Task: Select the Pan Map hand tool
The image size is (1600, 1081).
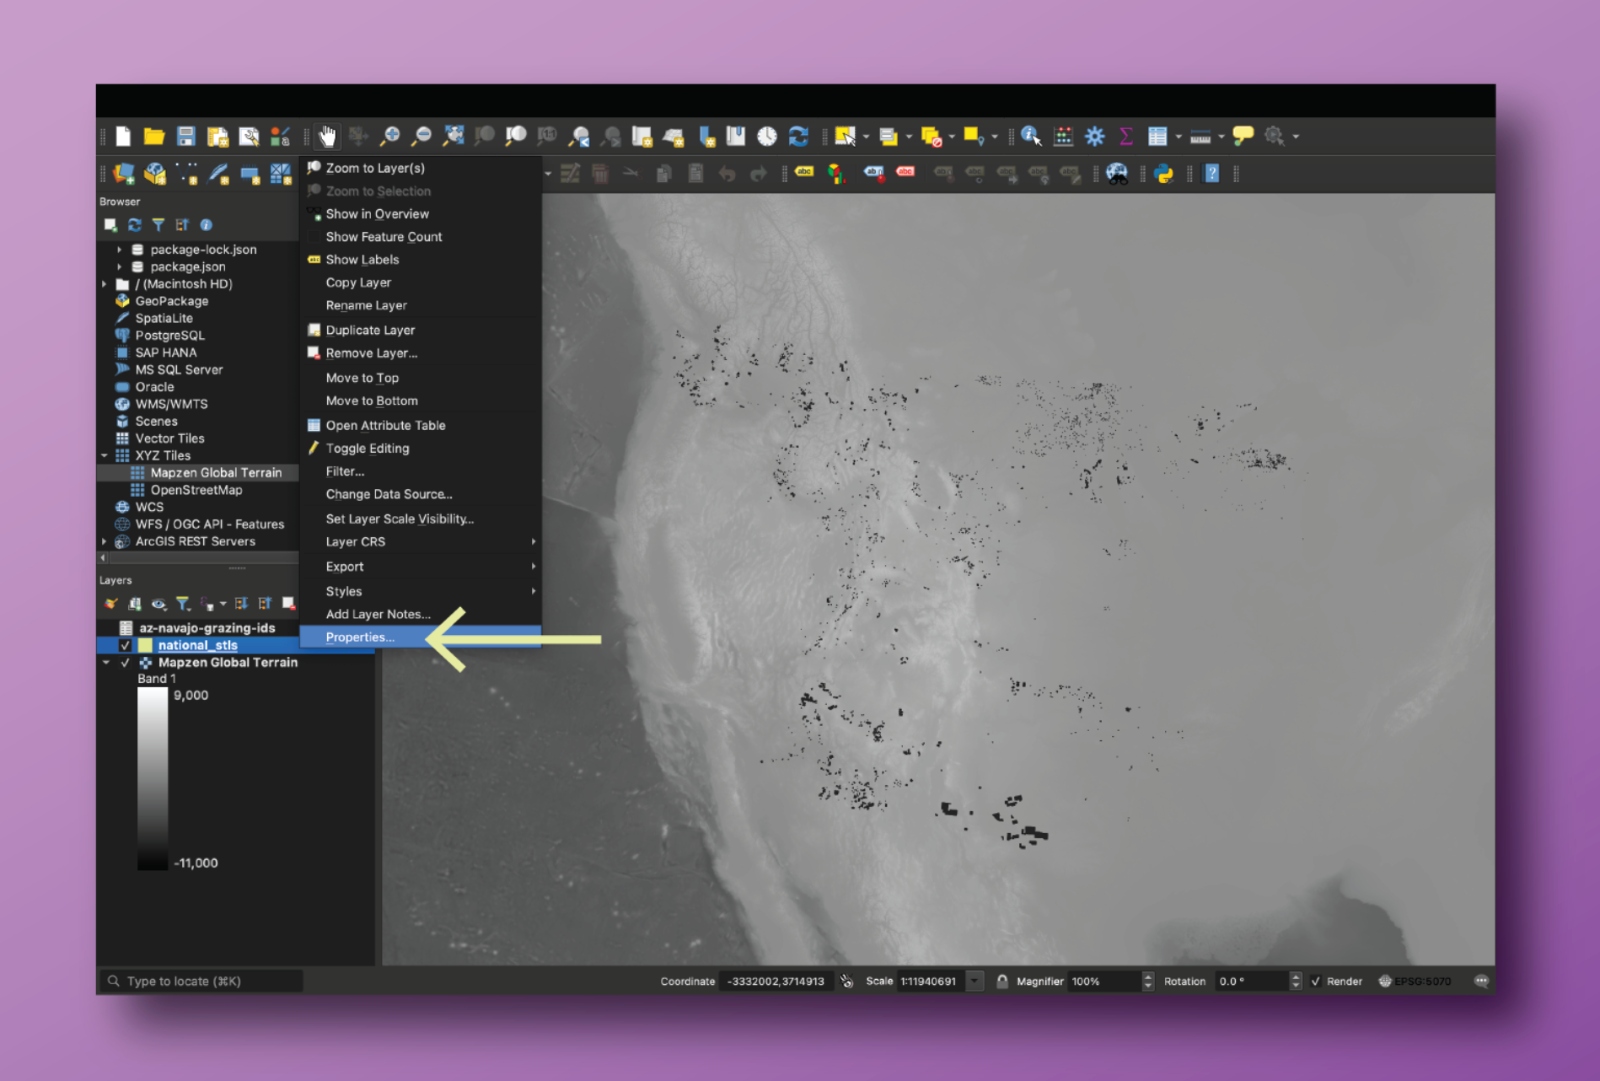Action: point(327,136)
